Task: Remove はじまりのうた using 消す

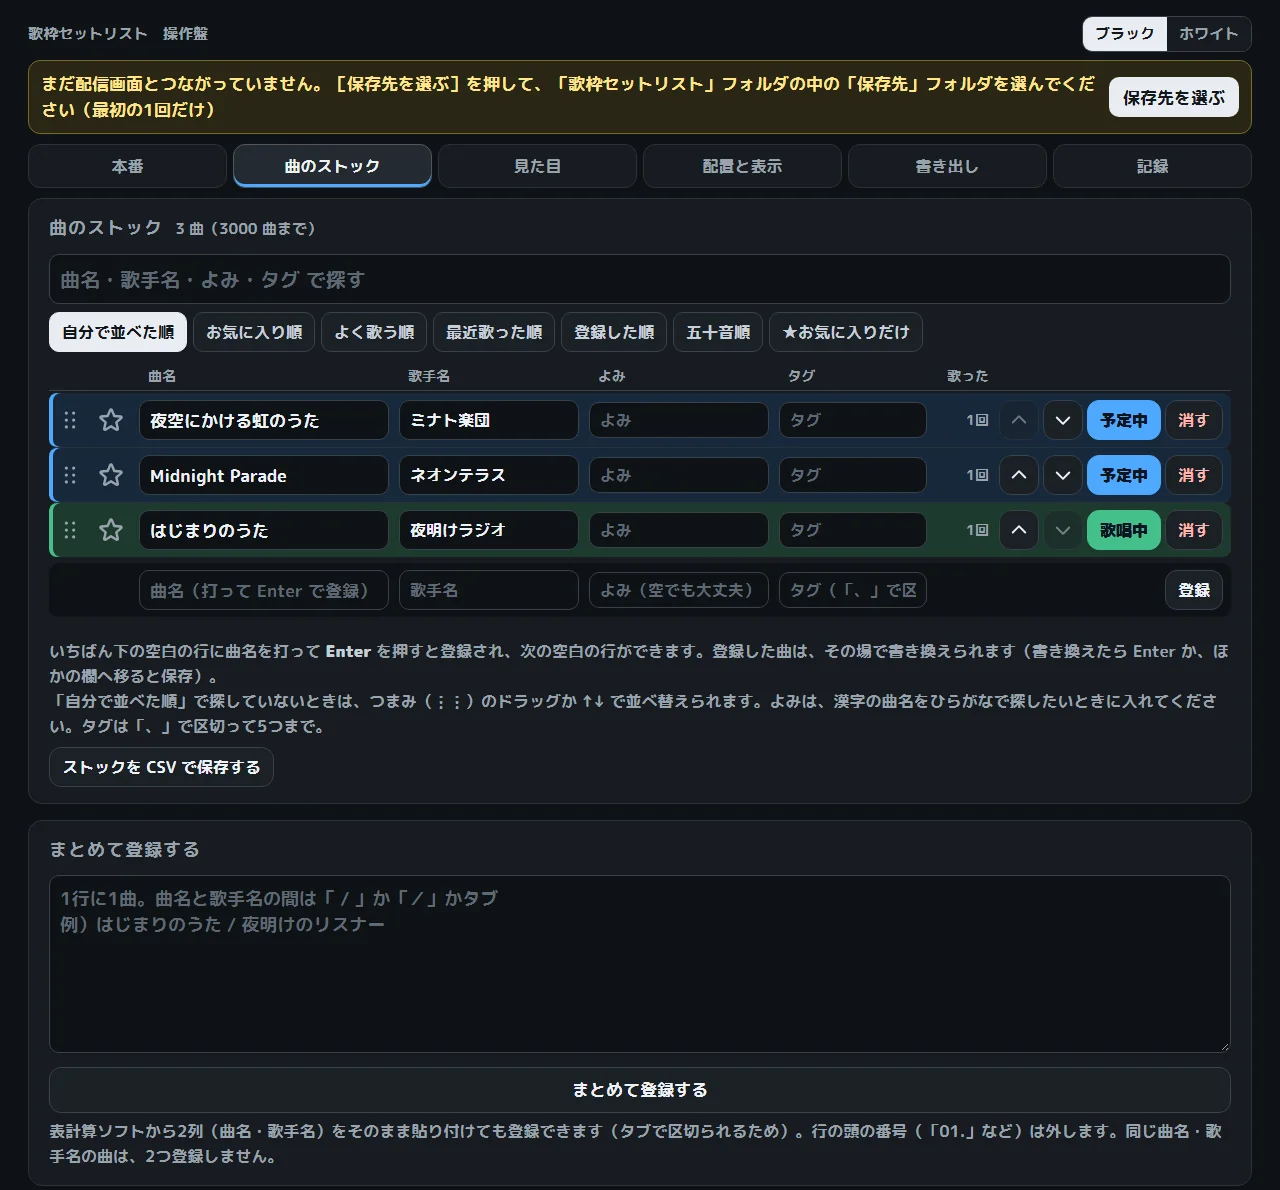Action: 1193,530
